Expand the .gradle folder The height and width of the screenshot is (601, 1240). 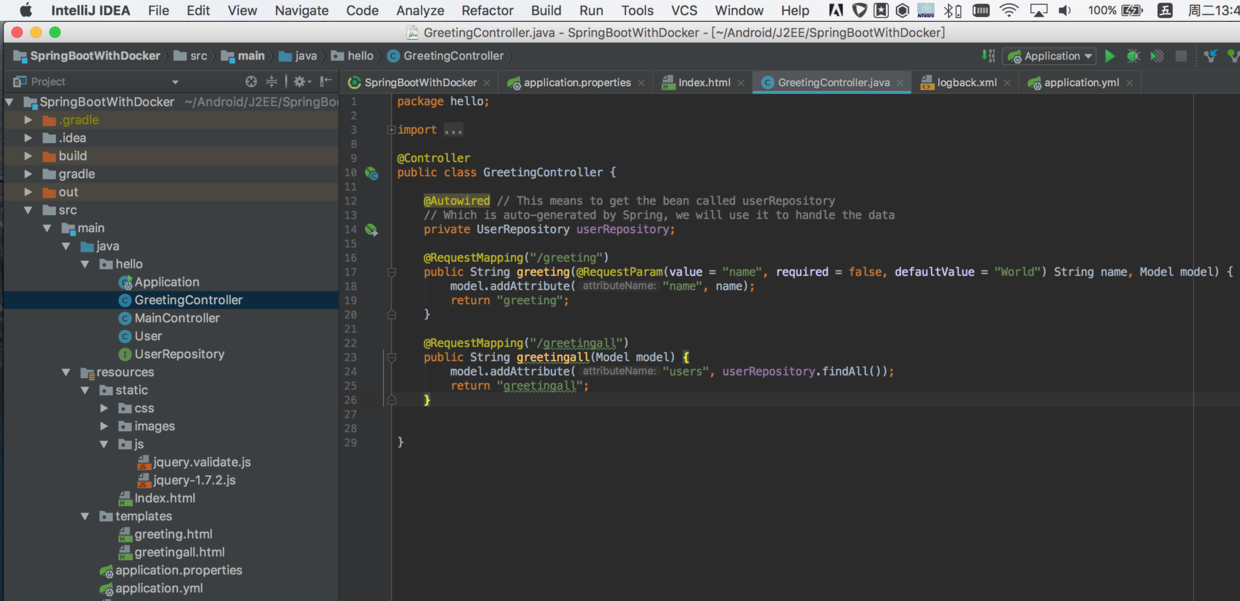(x=29, y=120)
